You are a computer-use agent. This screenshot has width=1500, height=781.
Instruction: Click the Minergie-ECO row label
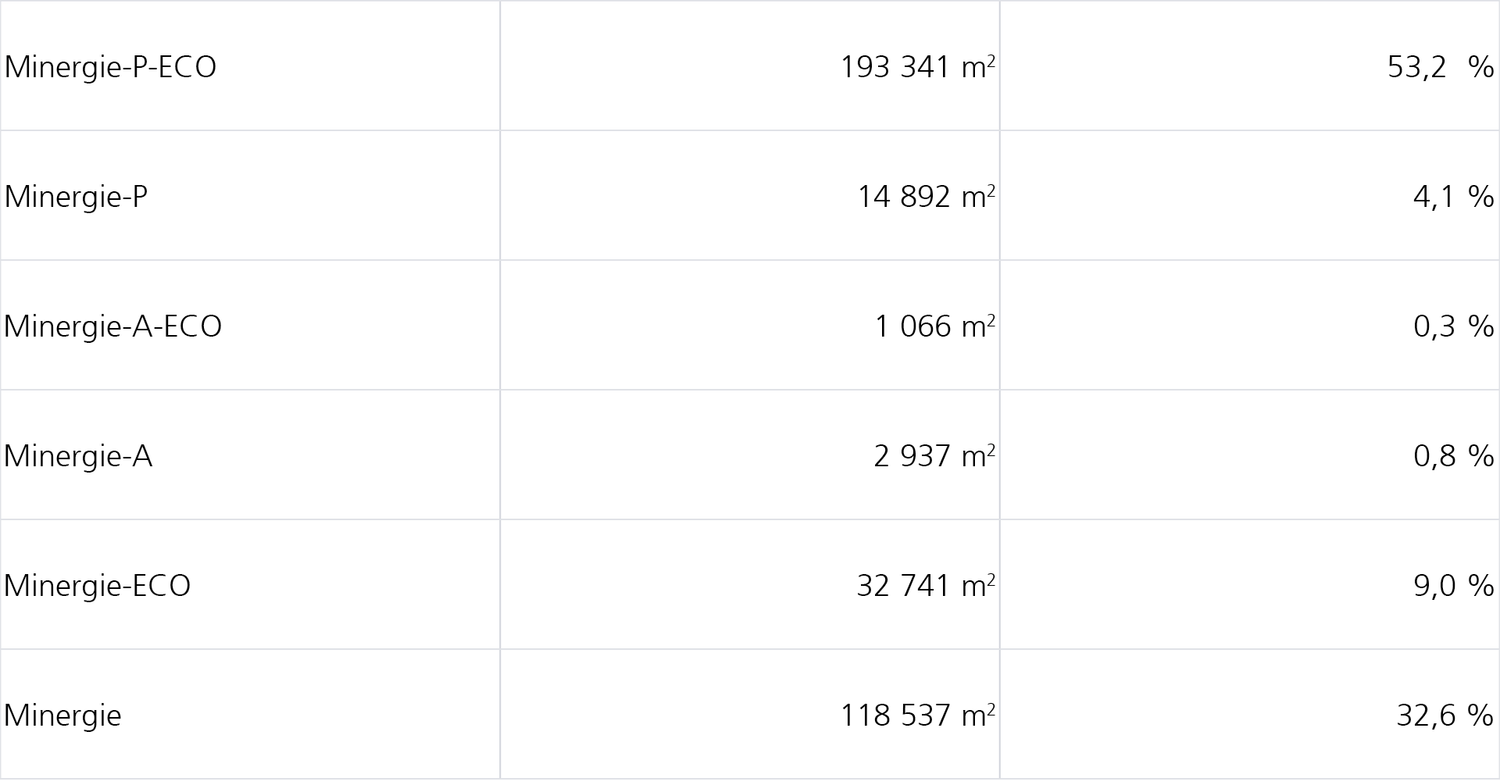(97, 586)
